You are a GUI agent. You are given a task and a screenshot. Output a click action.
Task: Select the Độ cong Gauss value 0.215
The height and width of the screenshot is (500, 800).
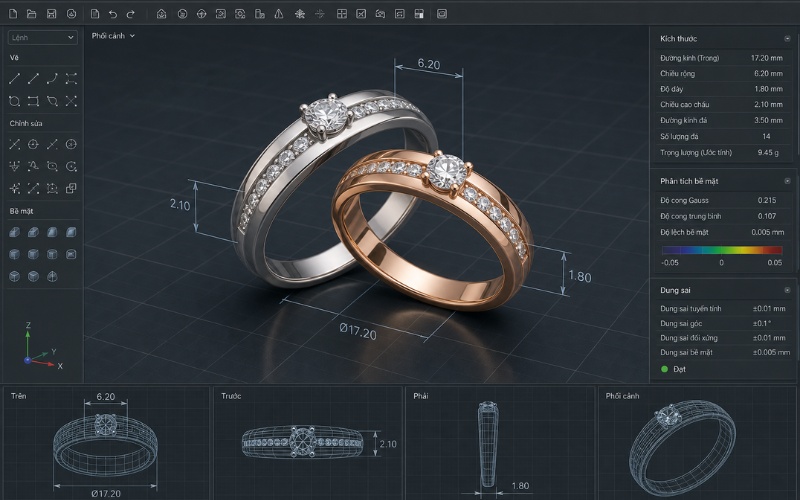point(767,201)
